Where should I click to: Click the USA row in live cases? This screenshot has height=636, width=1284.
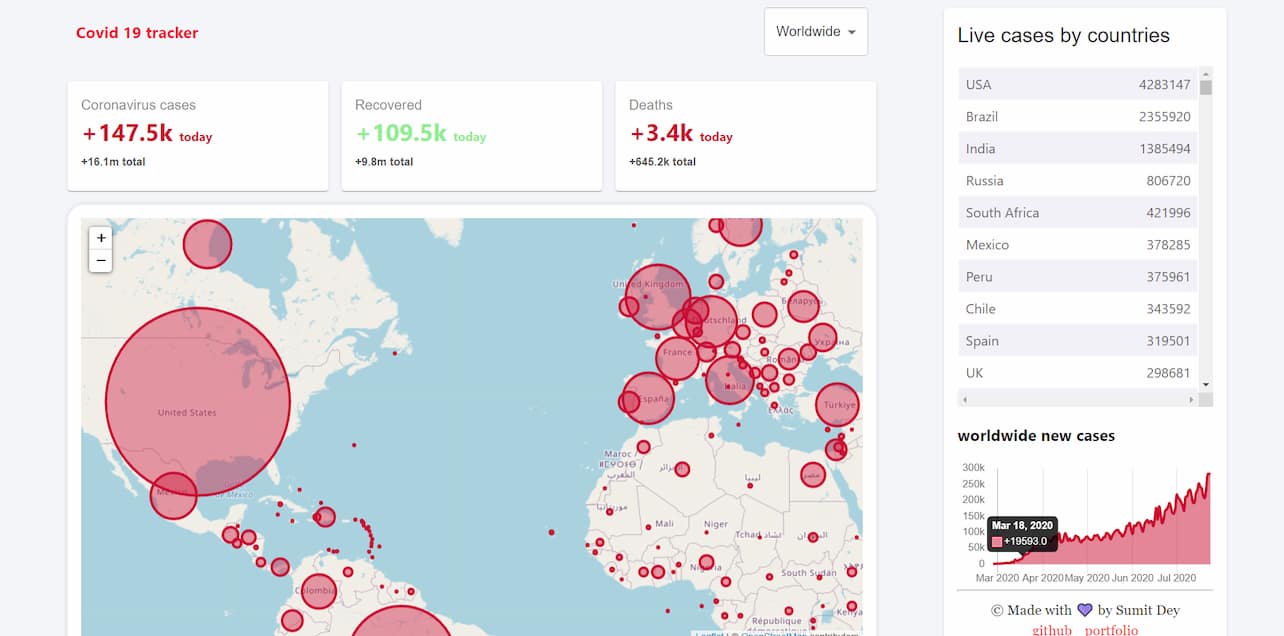point(1077,84)
